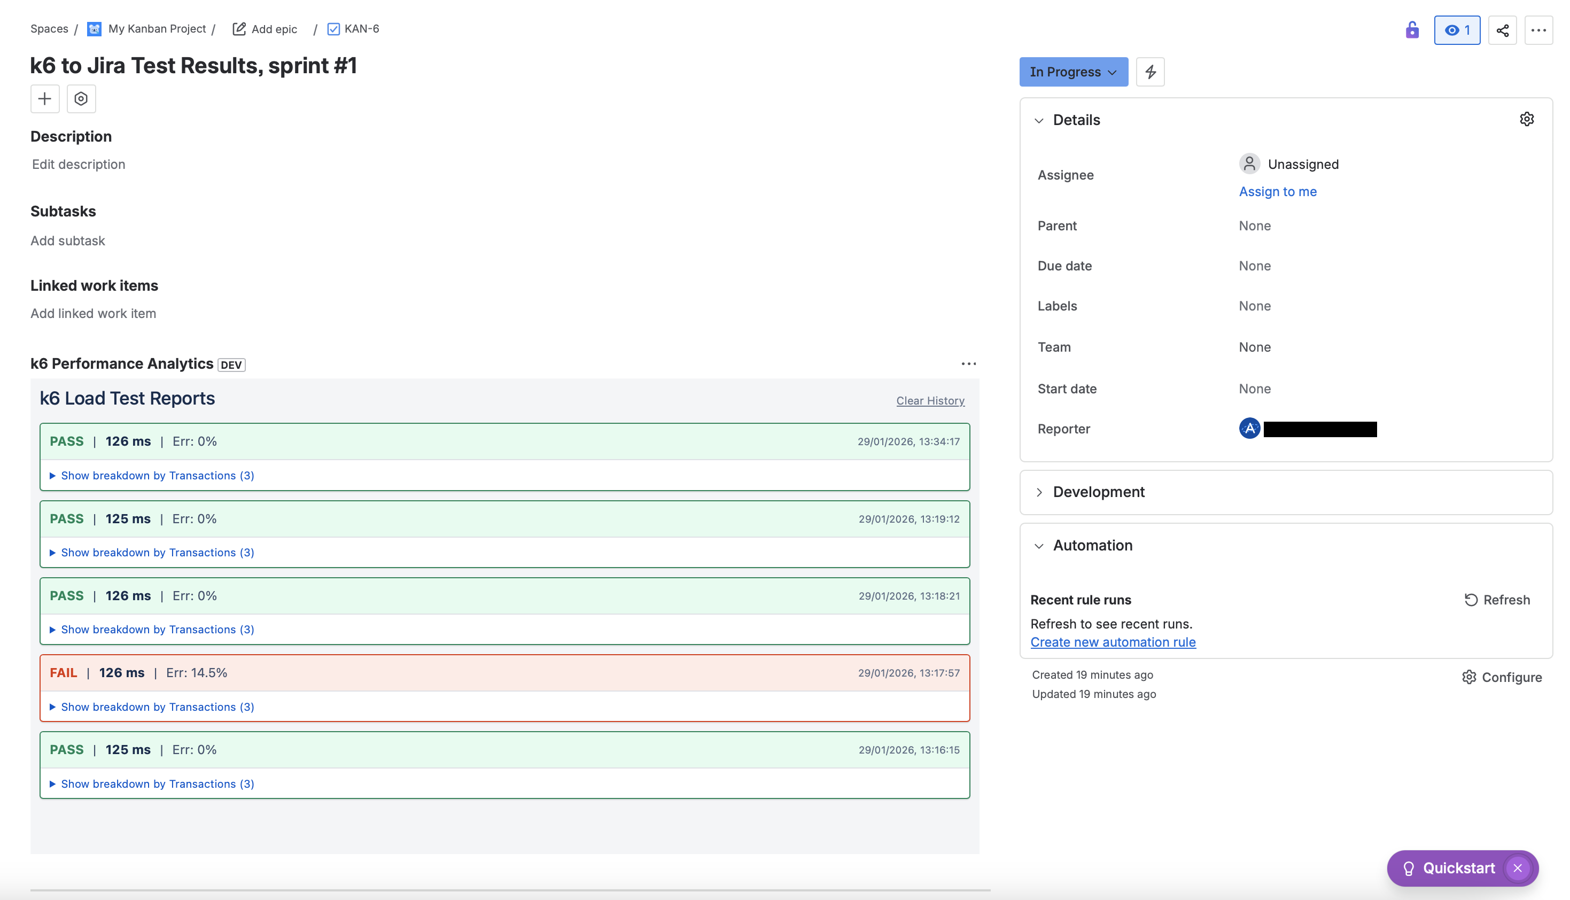
Task: Open the In Progress status dropdown
Action: point(1073,72)
